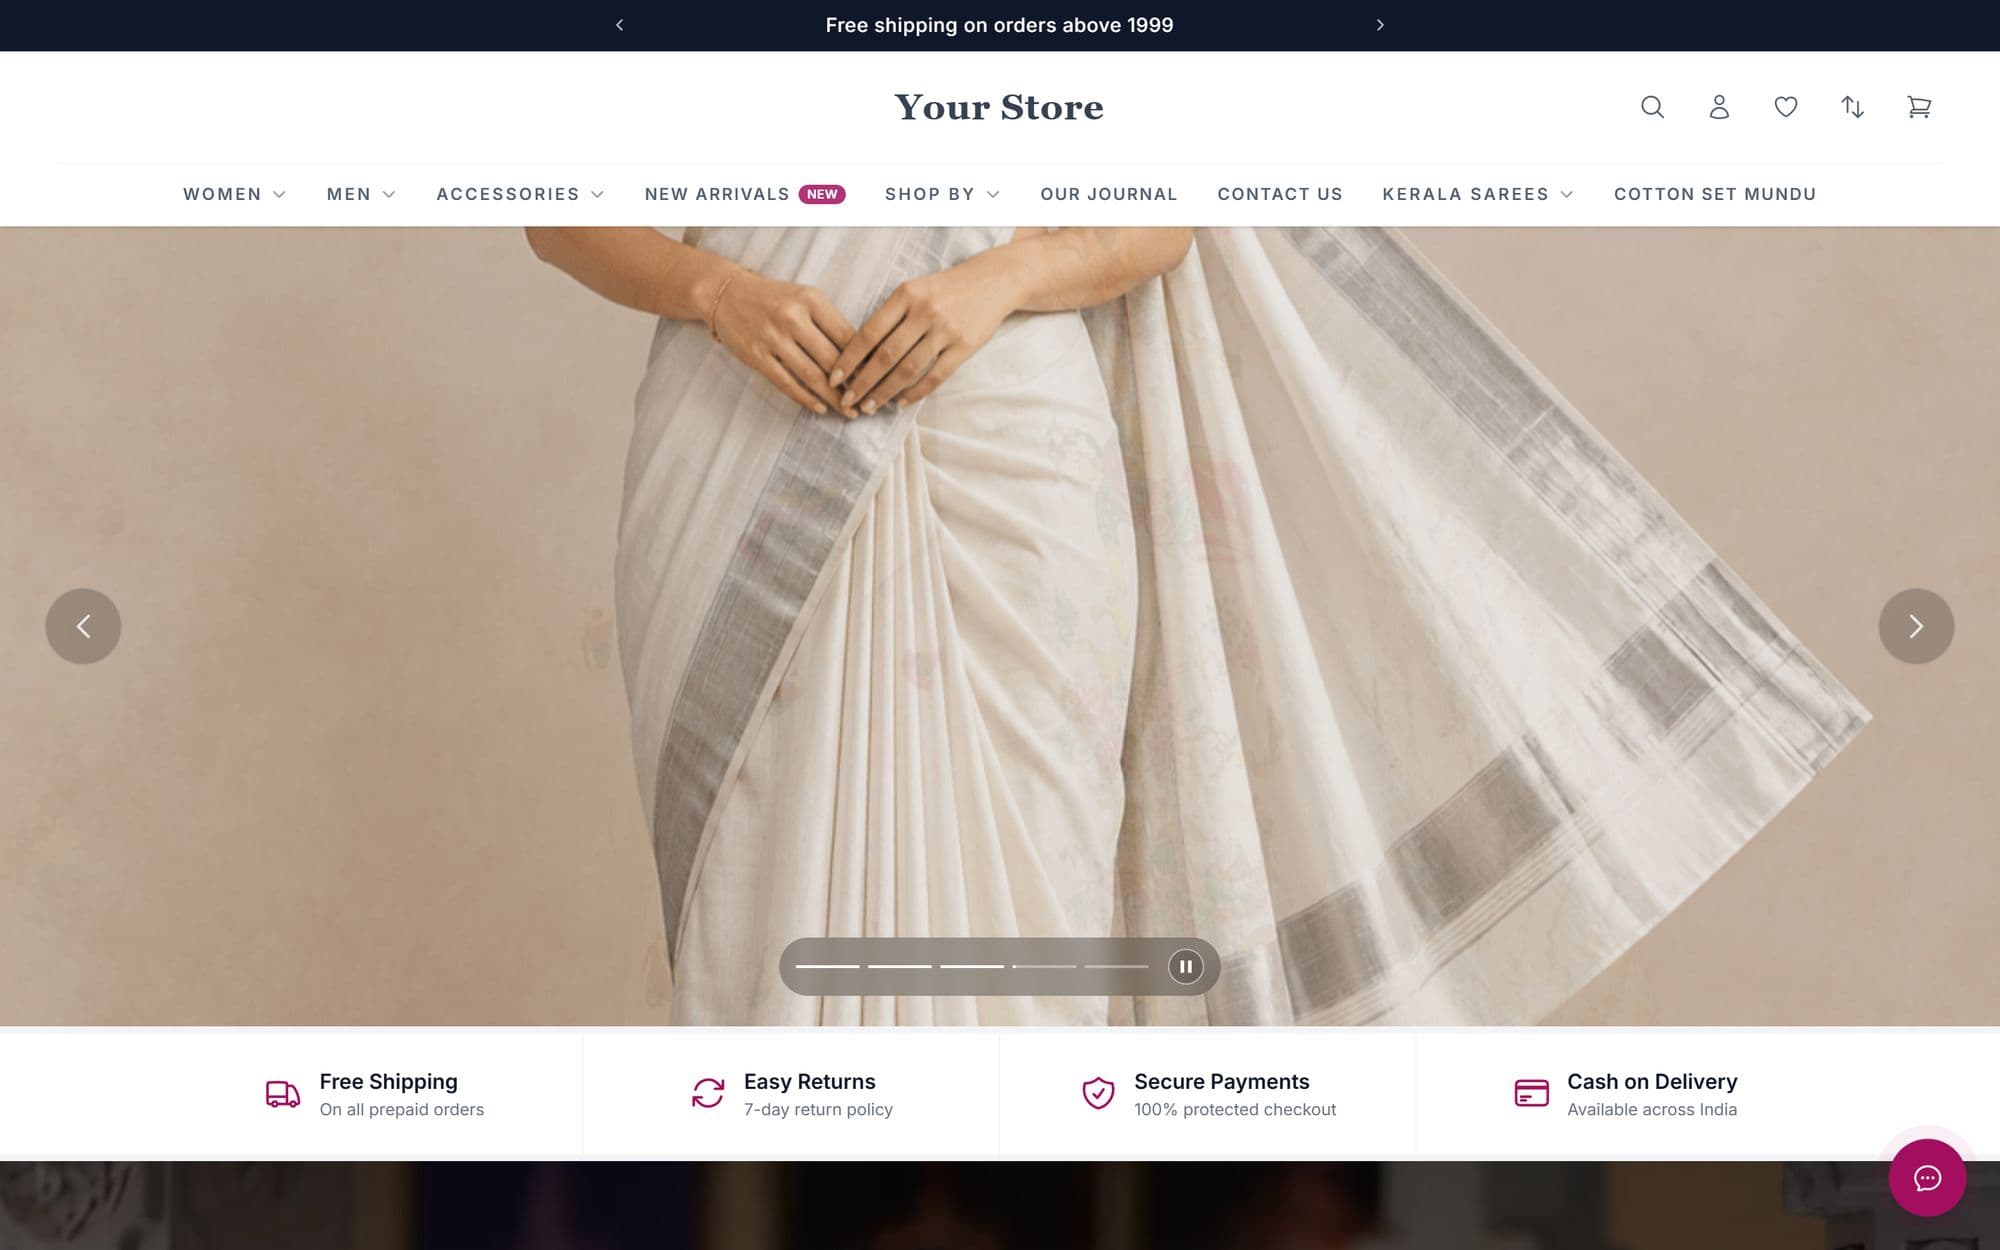The width and height of the screenshot is (2000, 1250).
Task: Click the Secure Payments shield icon
Action: (1098, 1093)
